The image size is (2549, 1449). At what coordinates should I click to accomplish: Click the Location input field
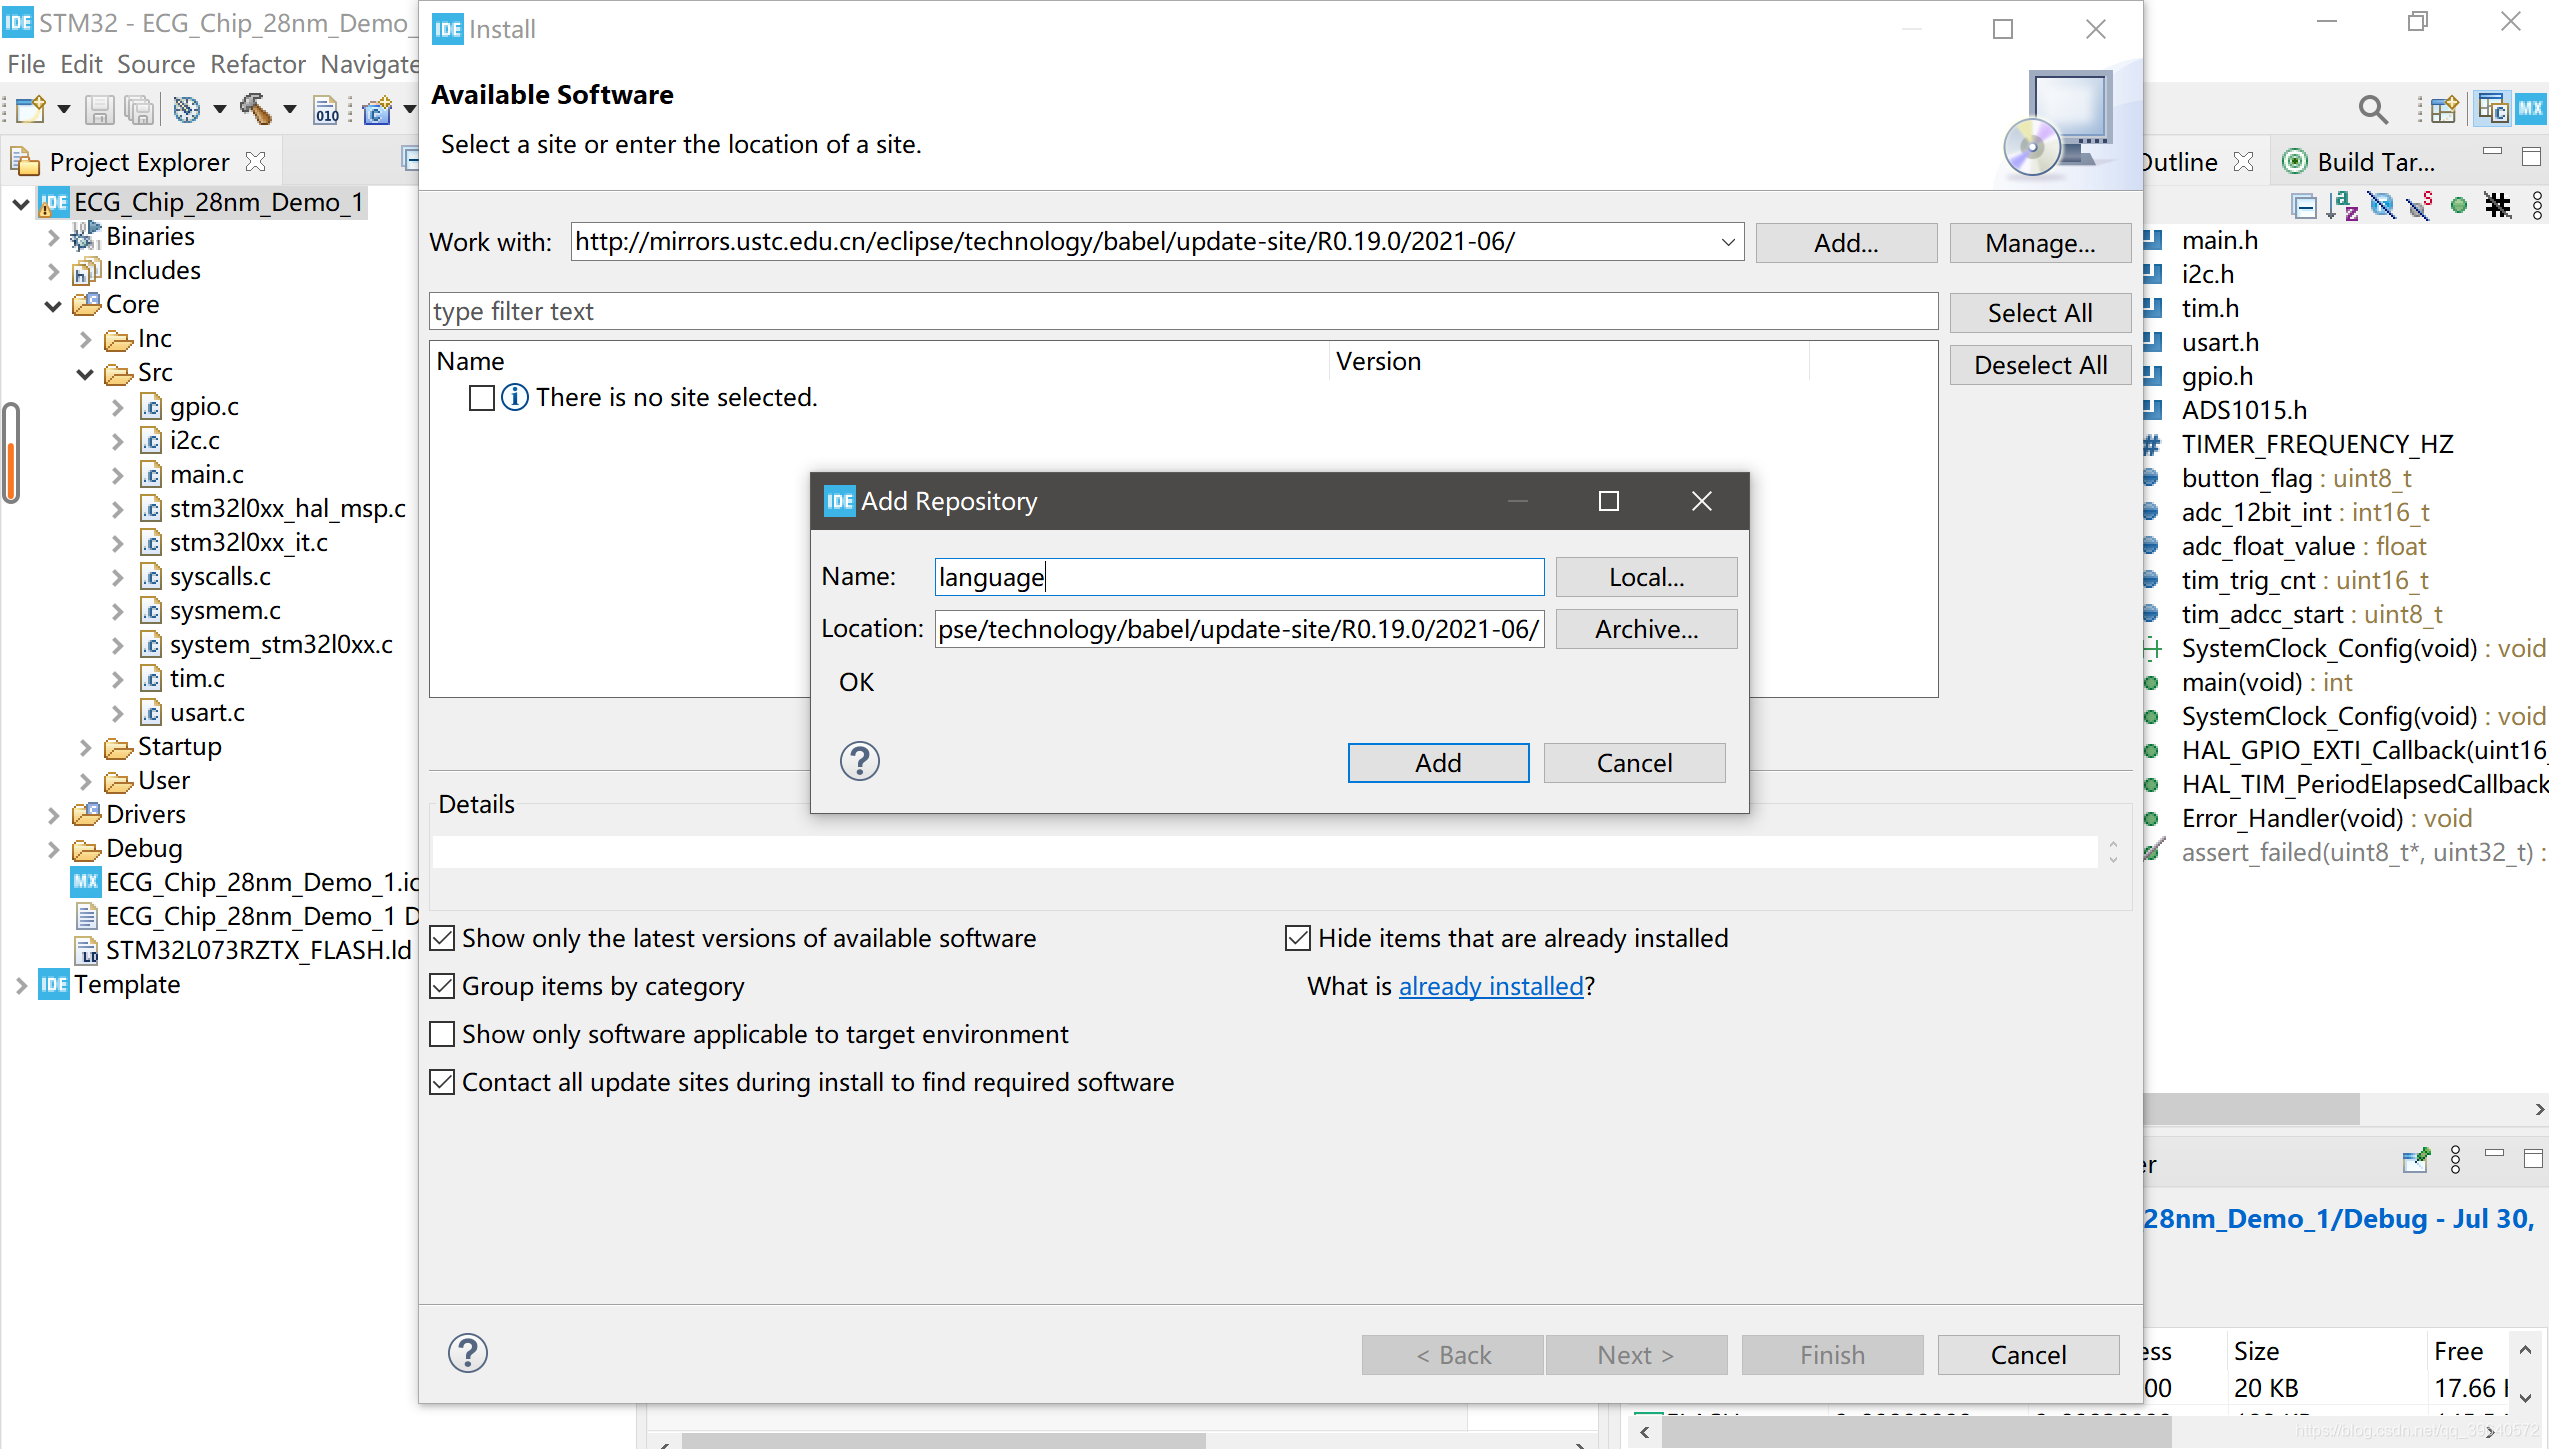click(x=1238, y=629)
